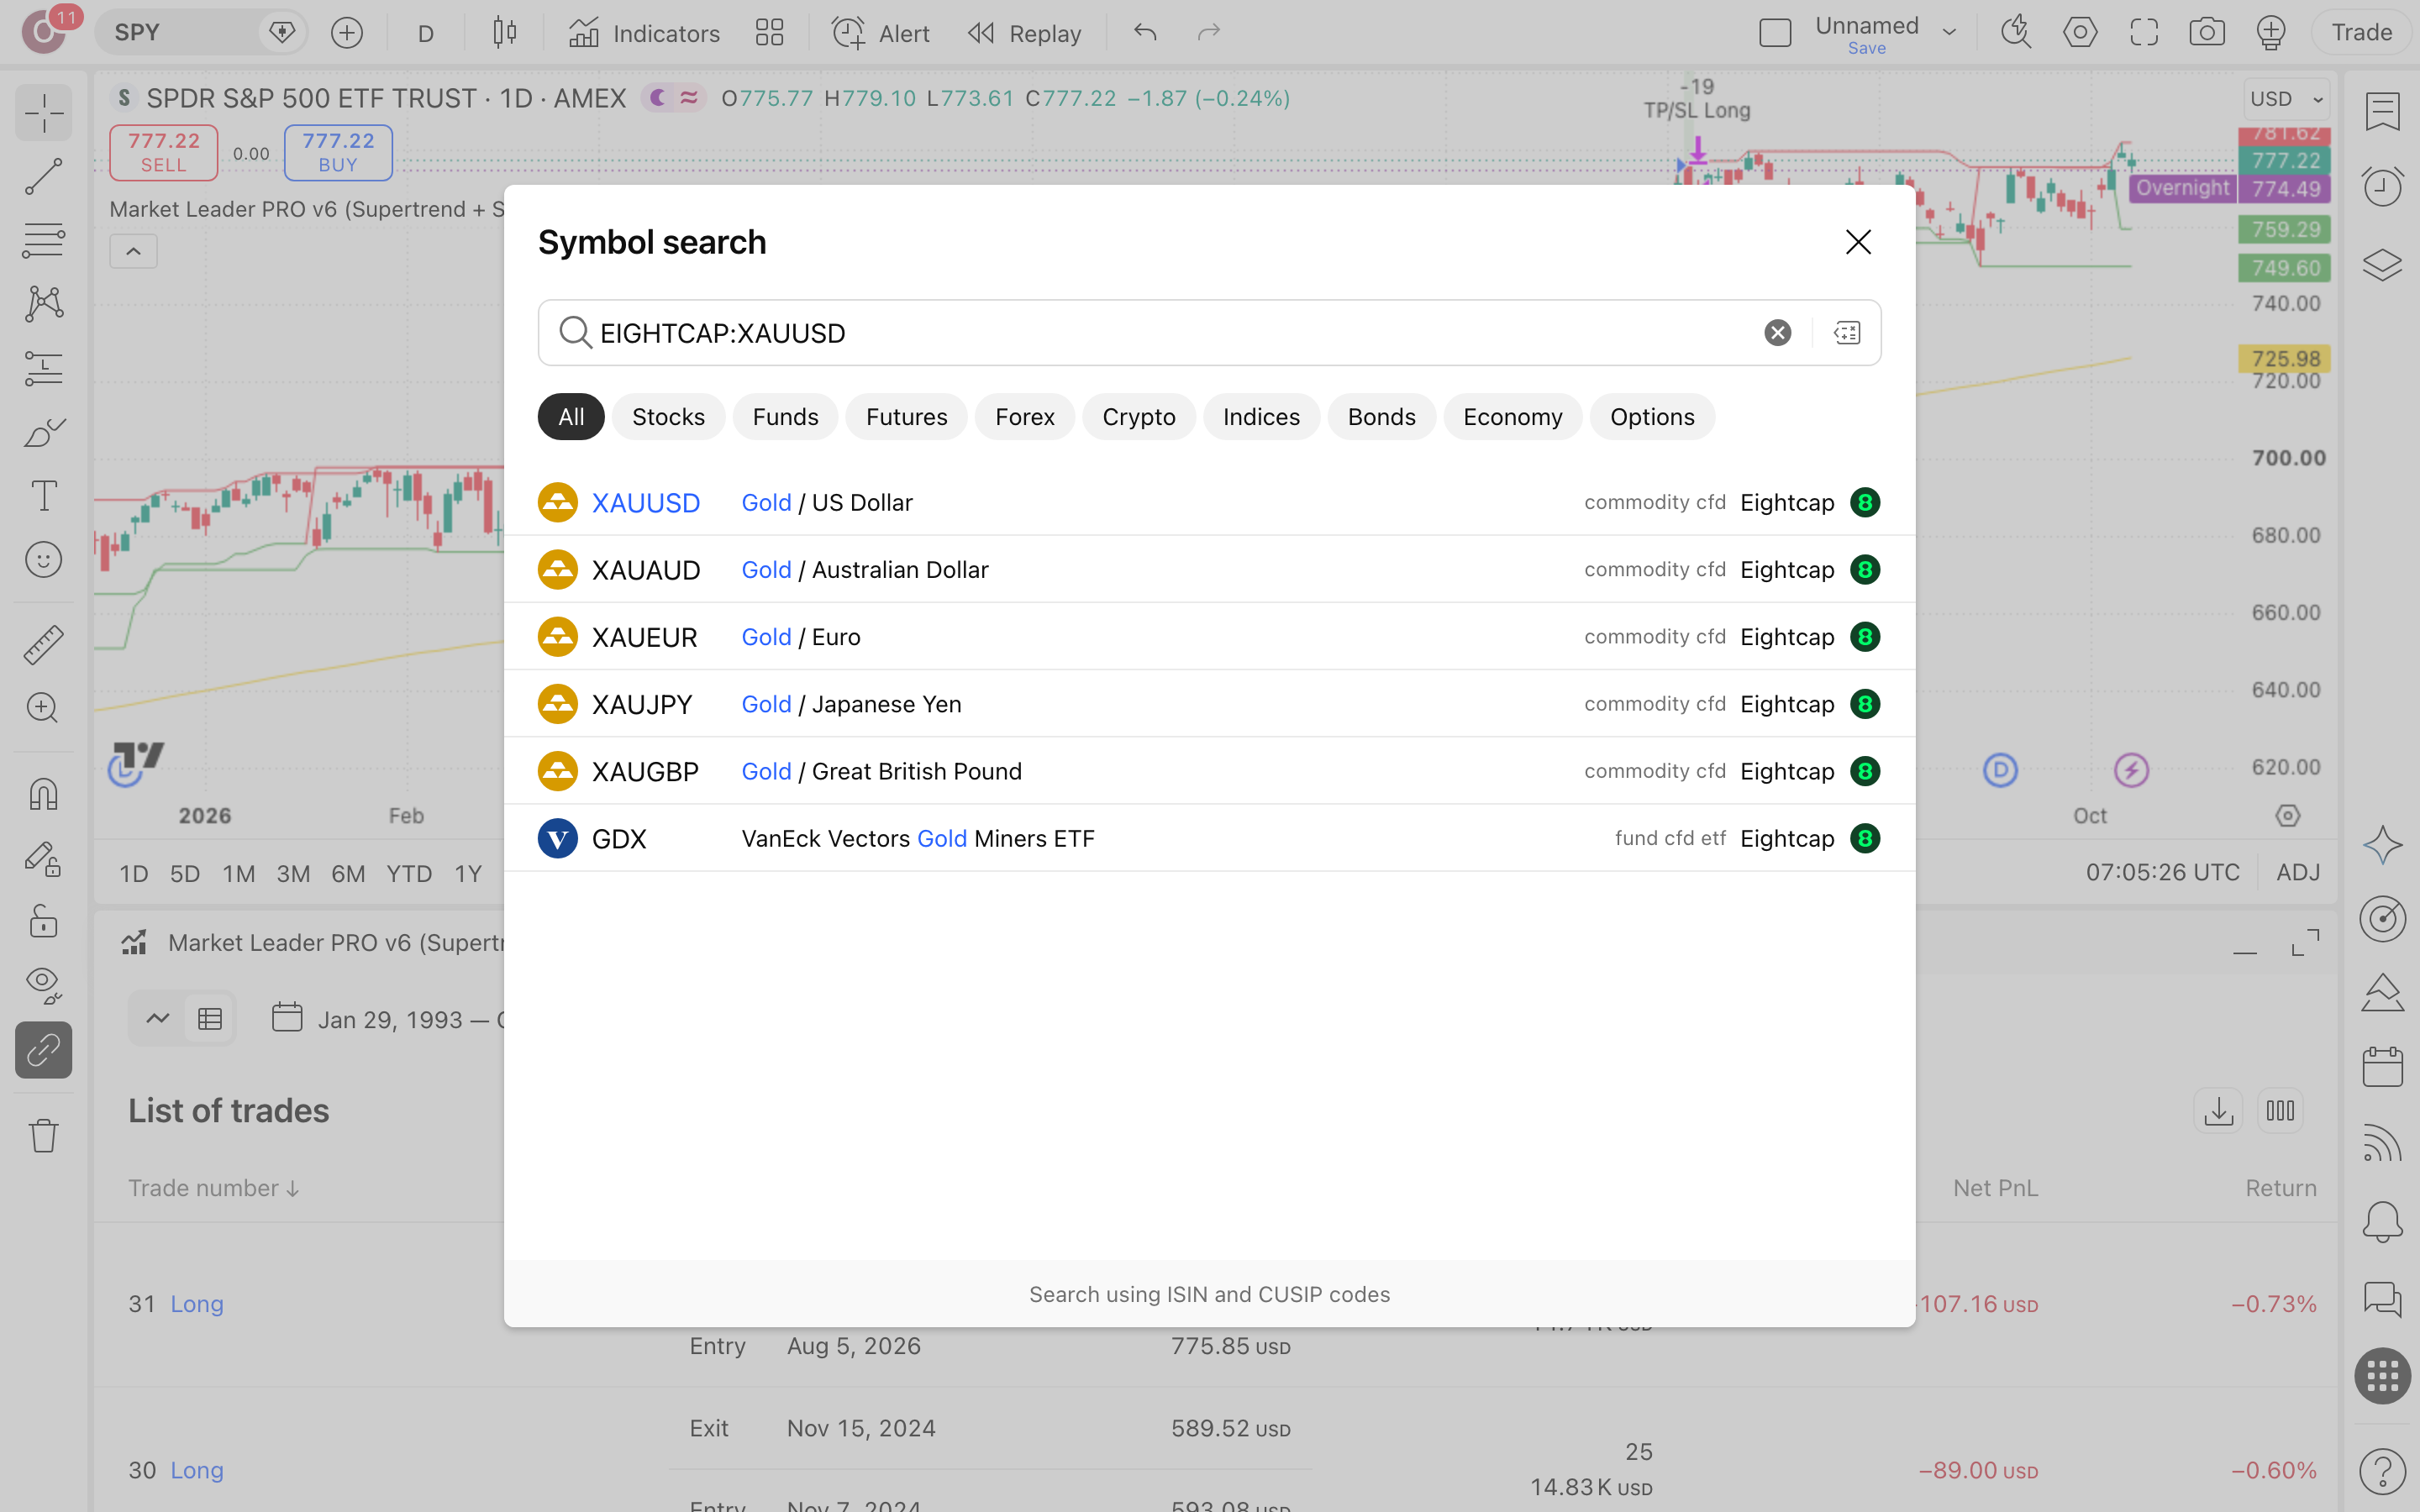Select the XAUAUD Gold / Australian Dollar result
Screen dimensions: 2420x1512
1209,569
